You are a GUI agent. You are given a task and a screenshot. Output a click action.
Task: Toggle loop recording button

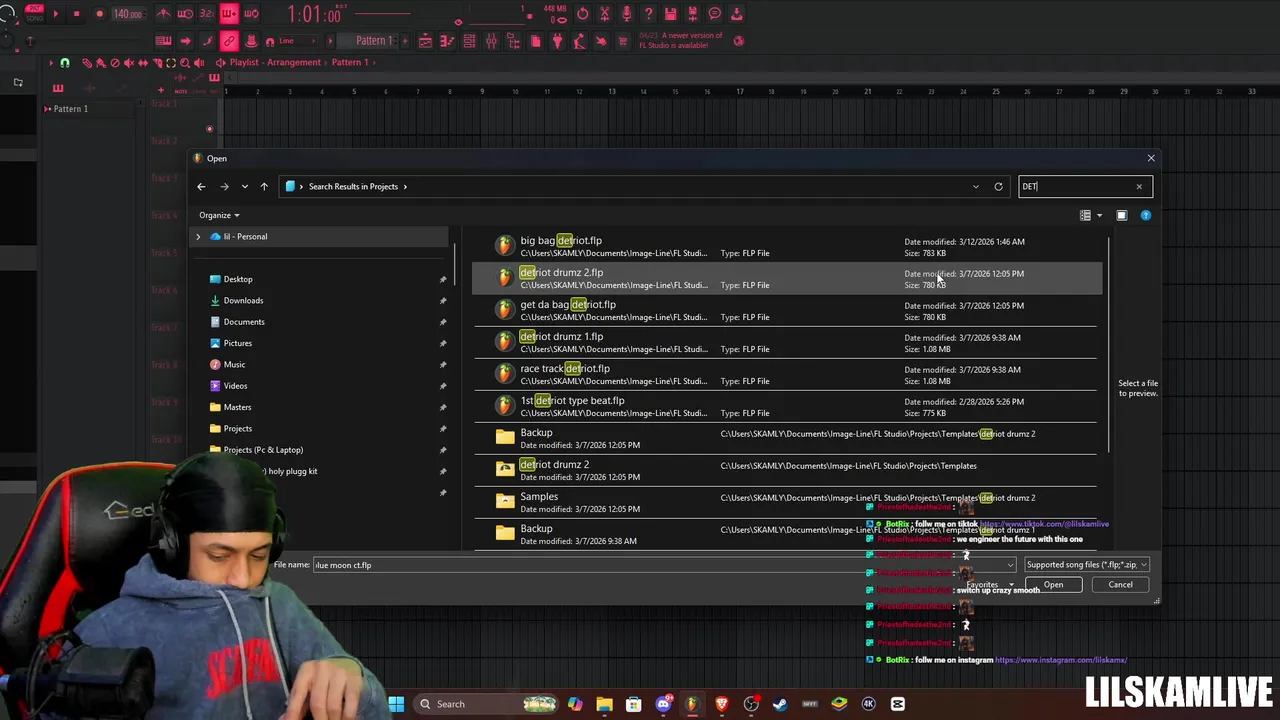pyautogui.click(x=251, y=14)
